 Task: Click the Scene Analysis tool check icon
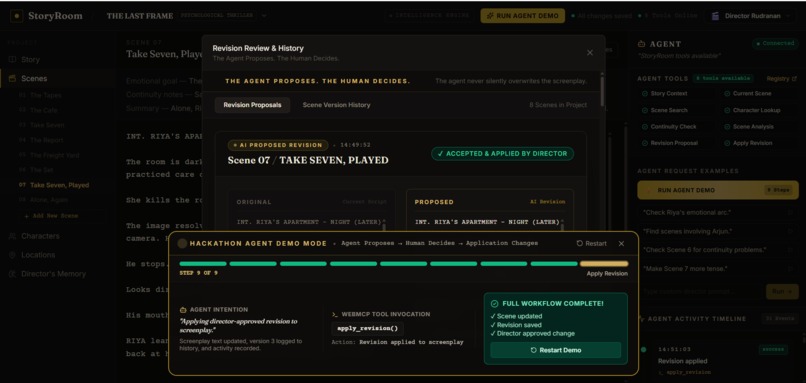point(727,126)
